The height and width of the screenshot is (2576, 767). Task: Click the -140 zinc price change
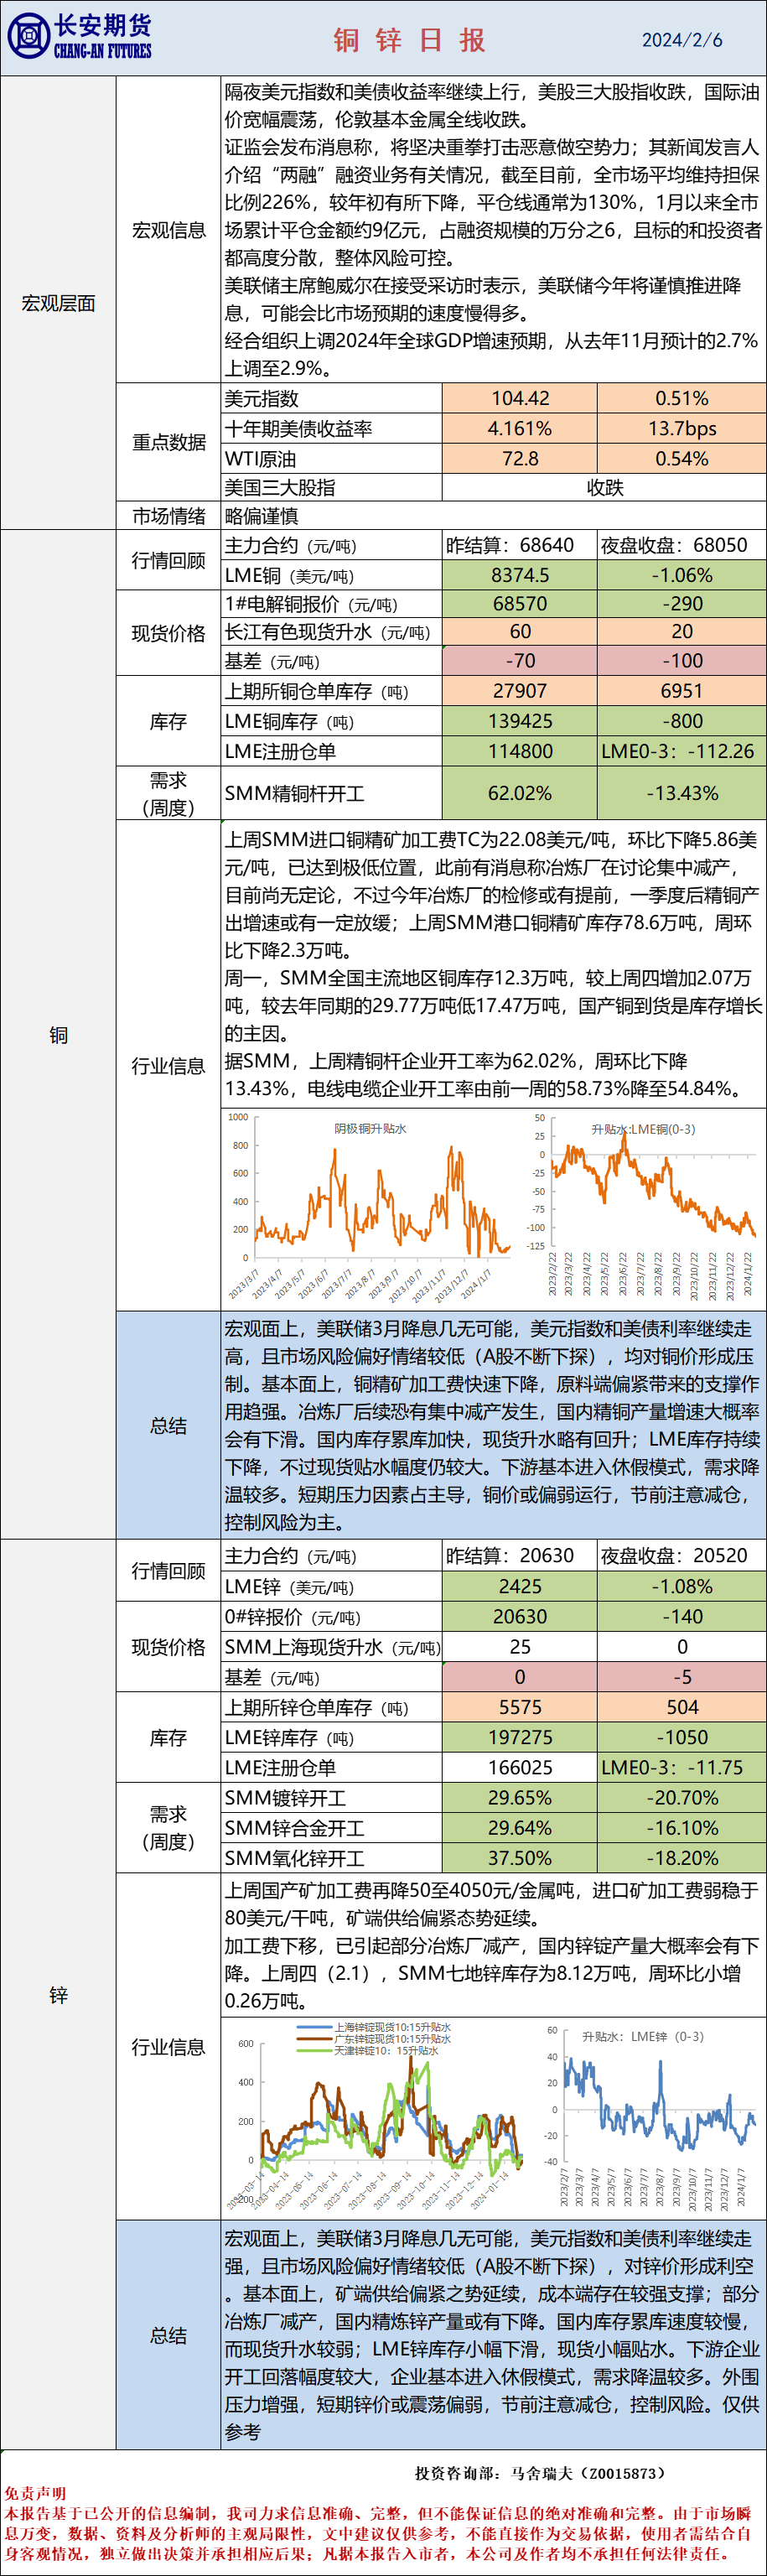[682, 1616]
